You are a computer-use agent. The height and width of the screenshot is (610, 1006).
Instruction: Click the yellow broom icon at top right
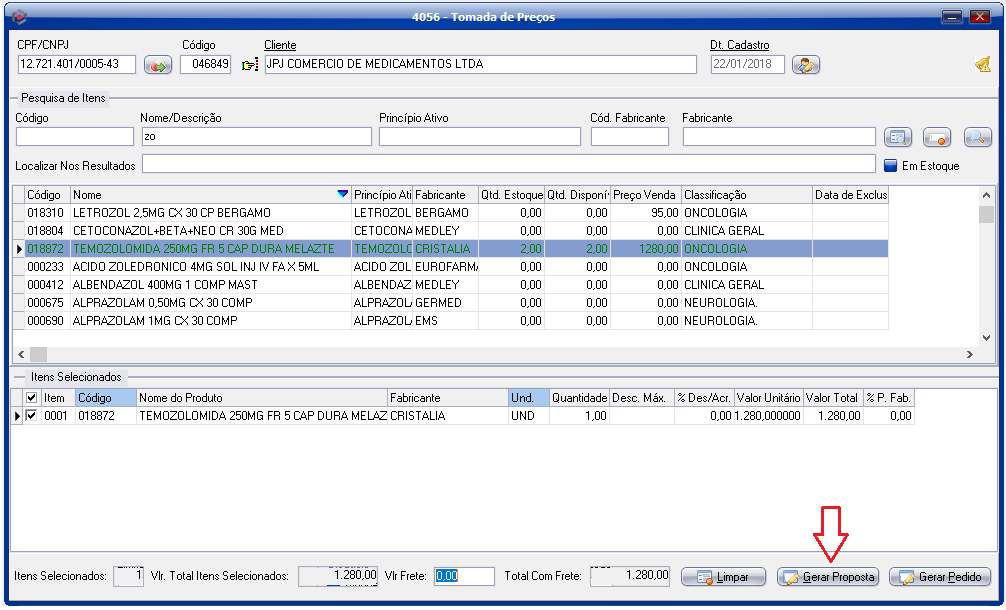983,65
